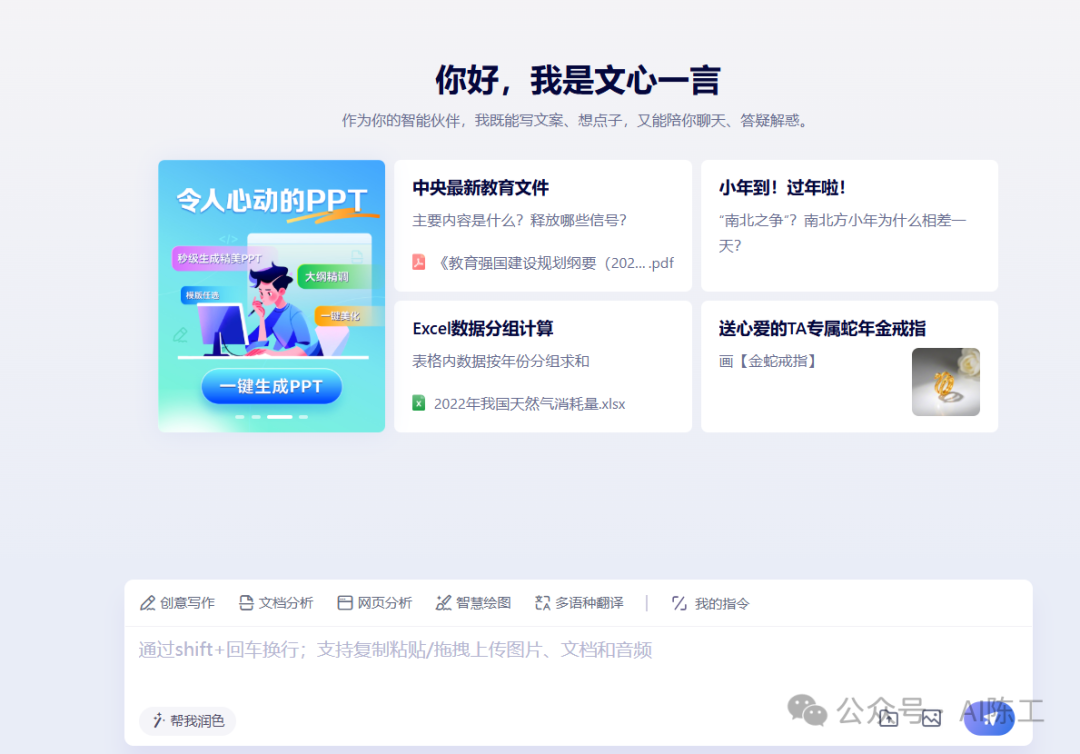Focus the chat message input field
Viewport: 1080px width, 754px height.
(x=579, y=664)
